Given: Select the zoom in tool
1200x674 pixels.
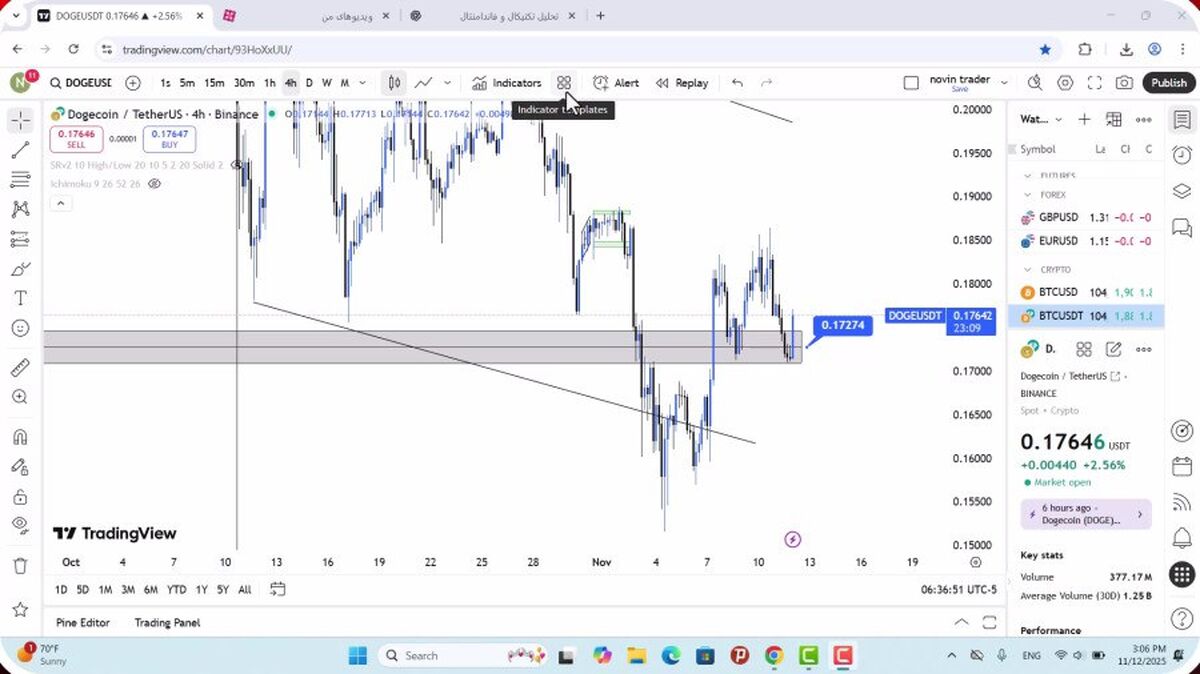Looking at the screenshot, I should (x=20, y=397).
